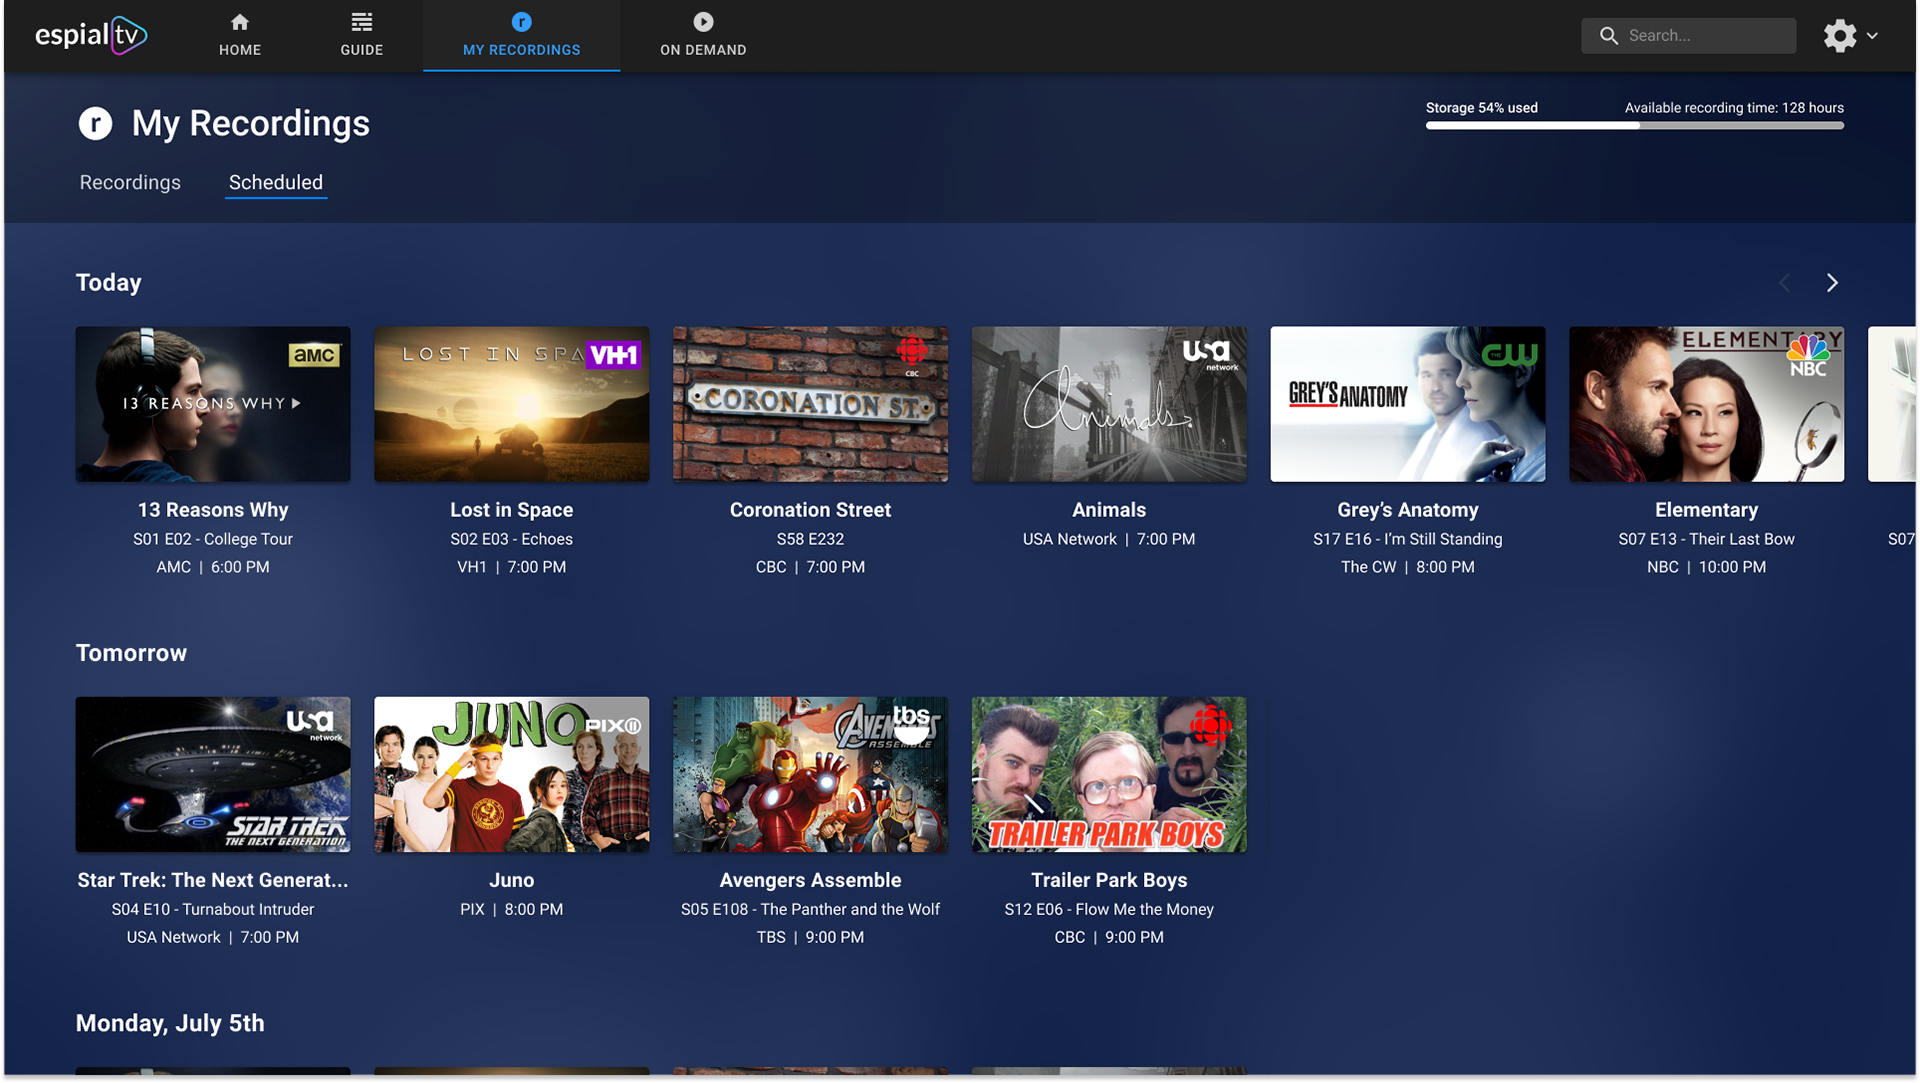Show next Today recordings with right arrow
The image size is (1920, 1083).
[1832, 283]
